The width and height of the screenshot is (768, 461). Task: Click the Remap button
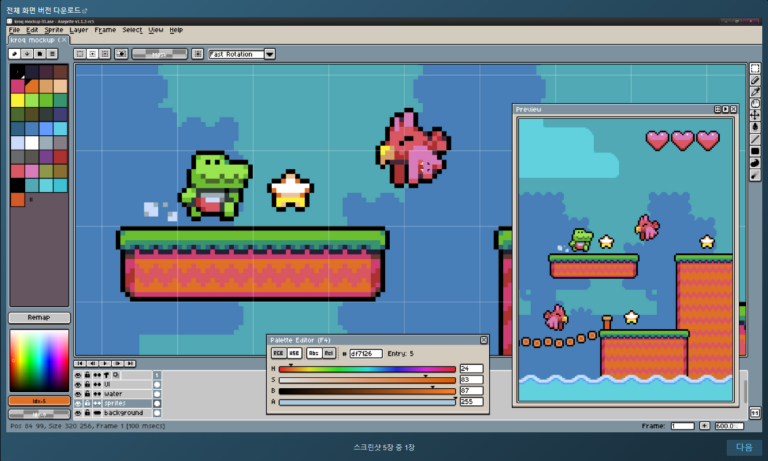39,317
